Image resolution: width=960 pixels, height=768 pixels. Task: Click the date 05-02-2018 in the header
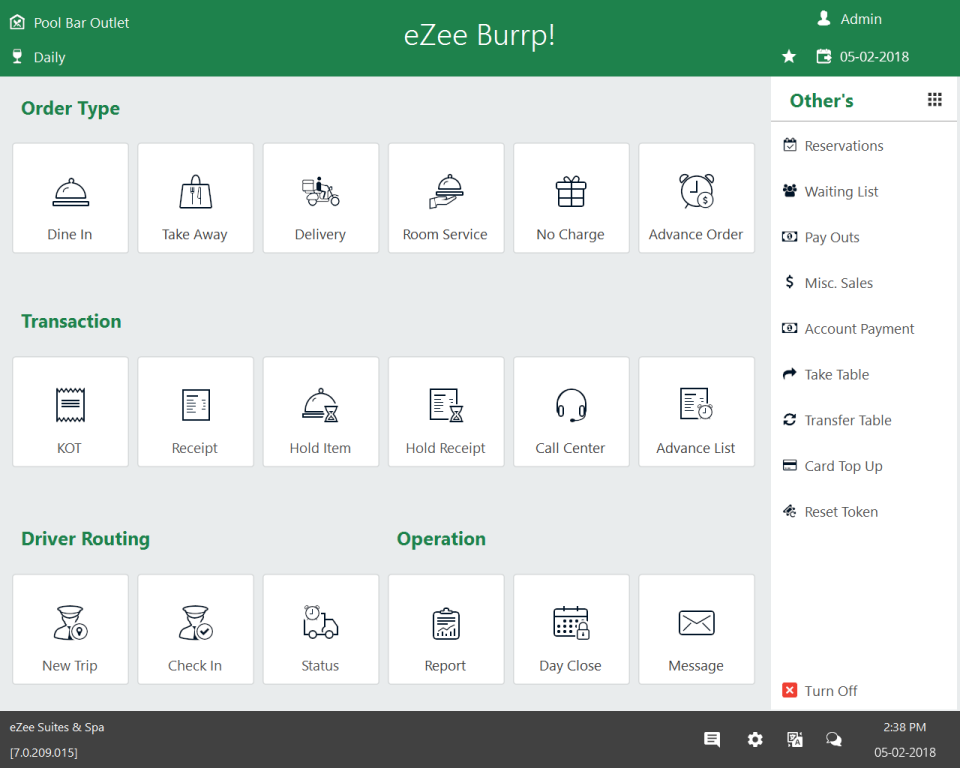click(872, 57)
